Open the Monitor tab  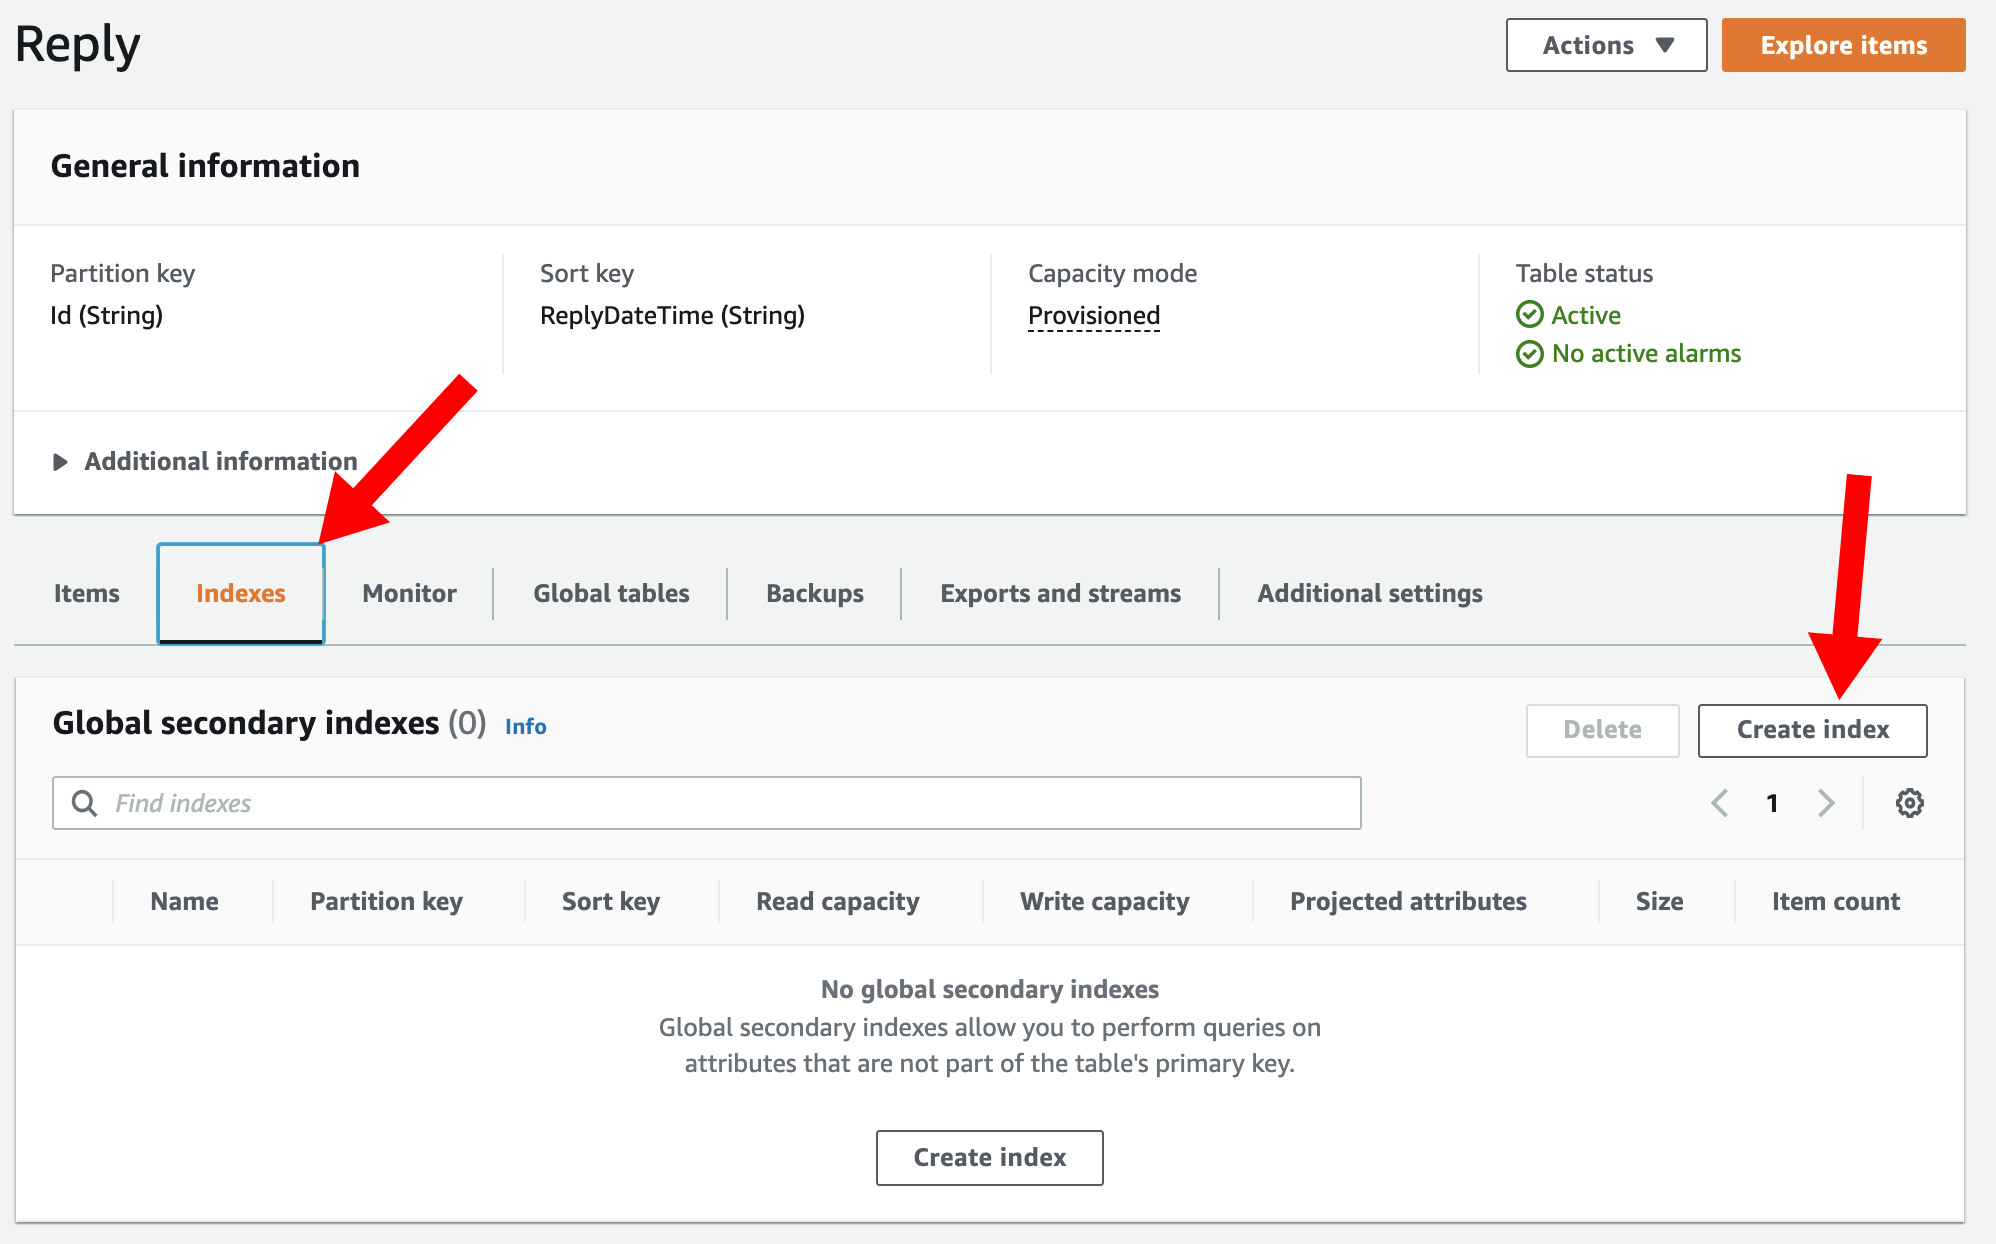[x=409, y=593]
